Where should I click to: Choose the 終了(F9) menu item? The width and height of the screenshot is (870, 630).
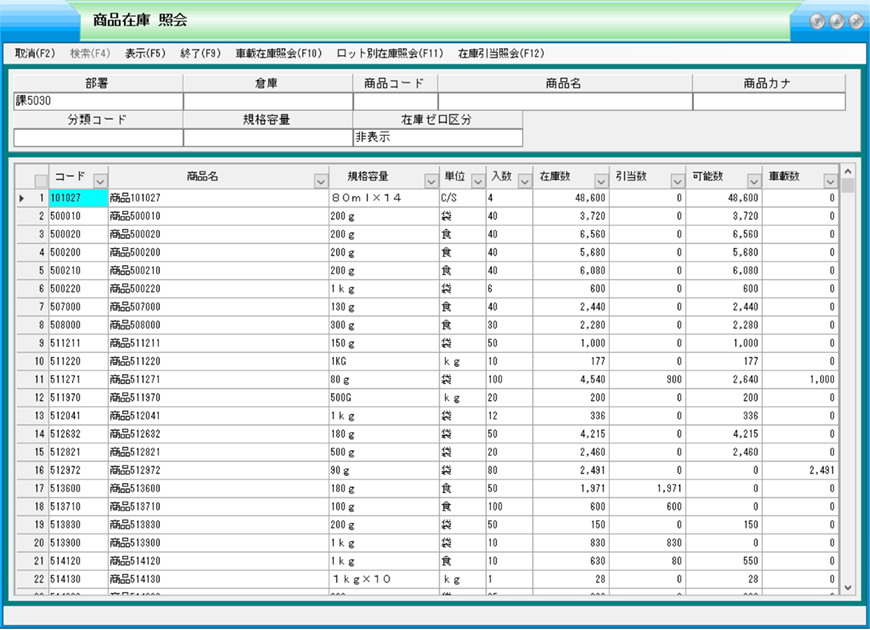[200, 53]
